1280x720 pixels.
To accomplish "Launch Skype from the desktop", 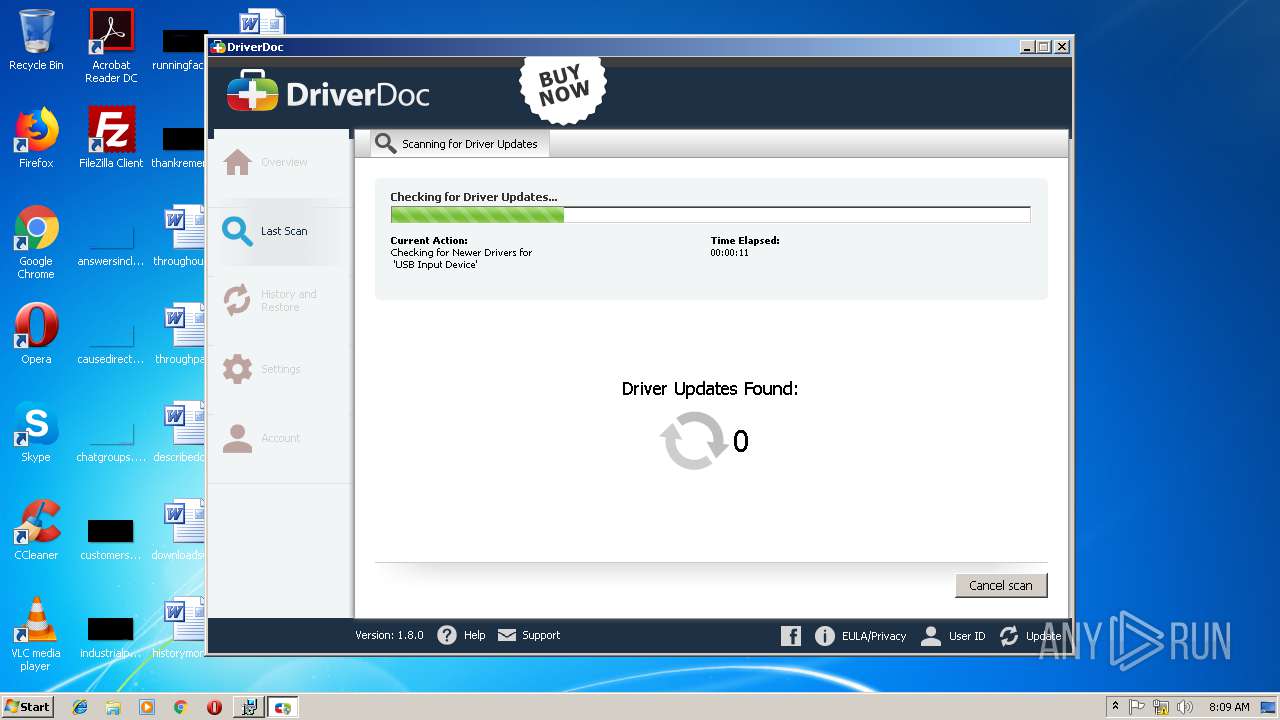I will point(36,431).
